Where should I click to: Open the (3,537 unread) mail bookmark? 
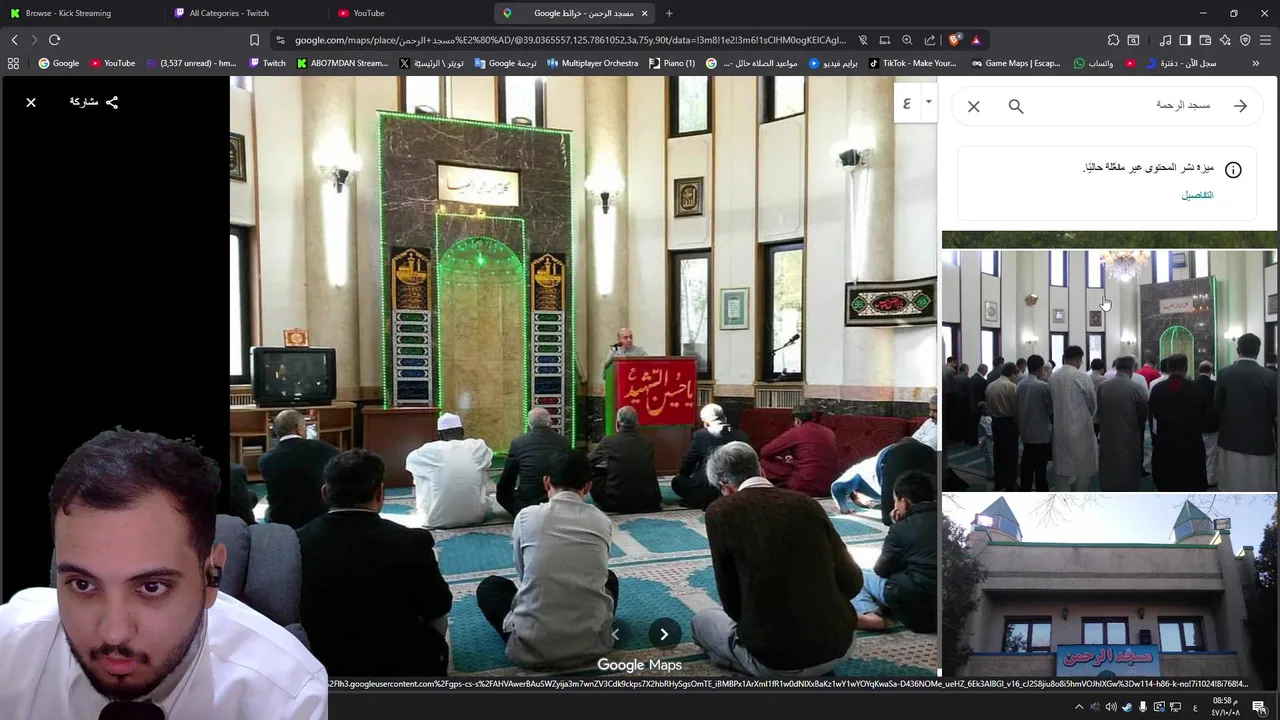point(191,63)
